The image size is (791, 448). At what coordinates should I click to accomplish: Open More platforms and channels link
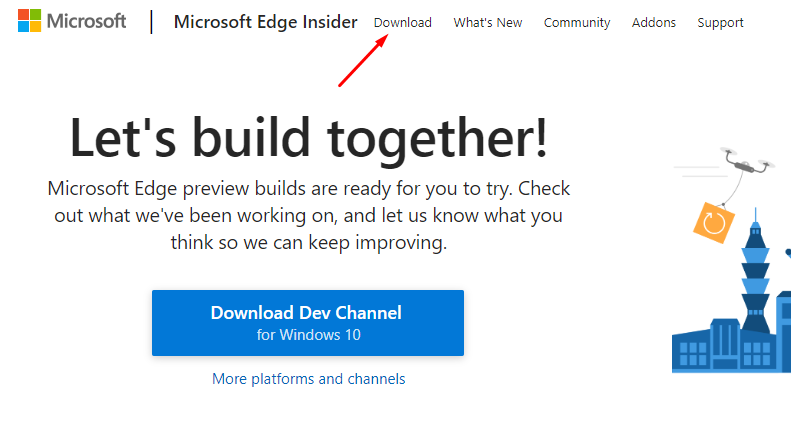point(308,379)
